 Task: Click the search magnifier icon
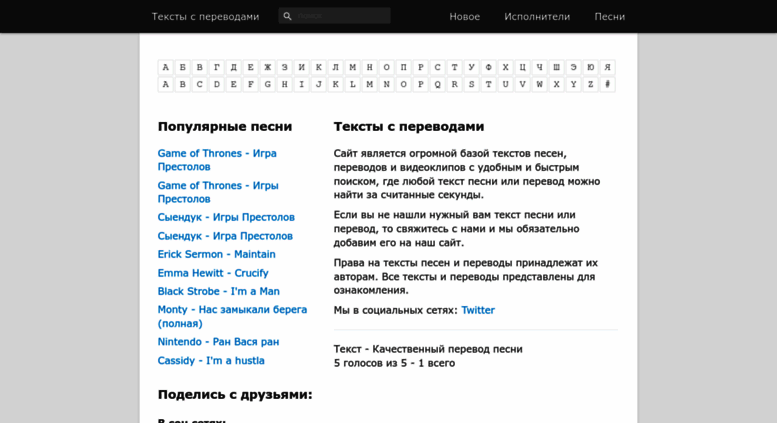pos(287,16)
